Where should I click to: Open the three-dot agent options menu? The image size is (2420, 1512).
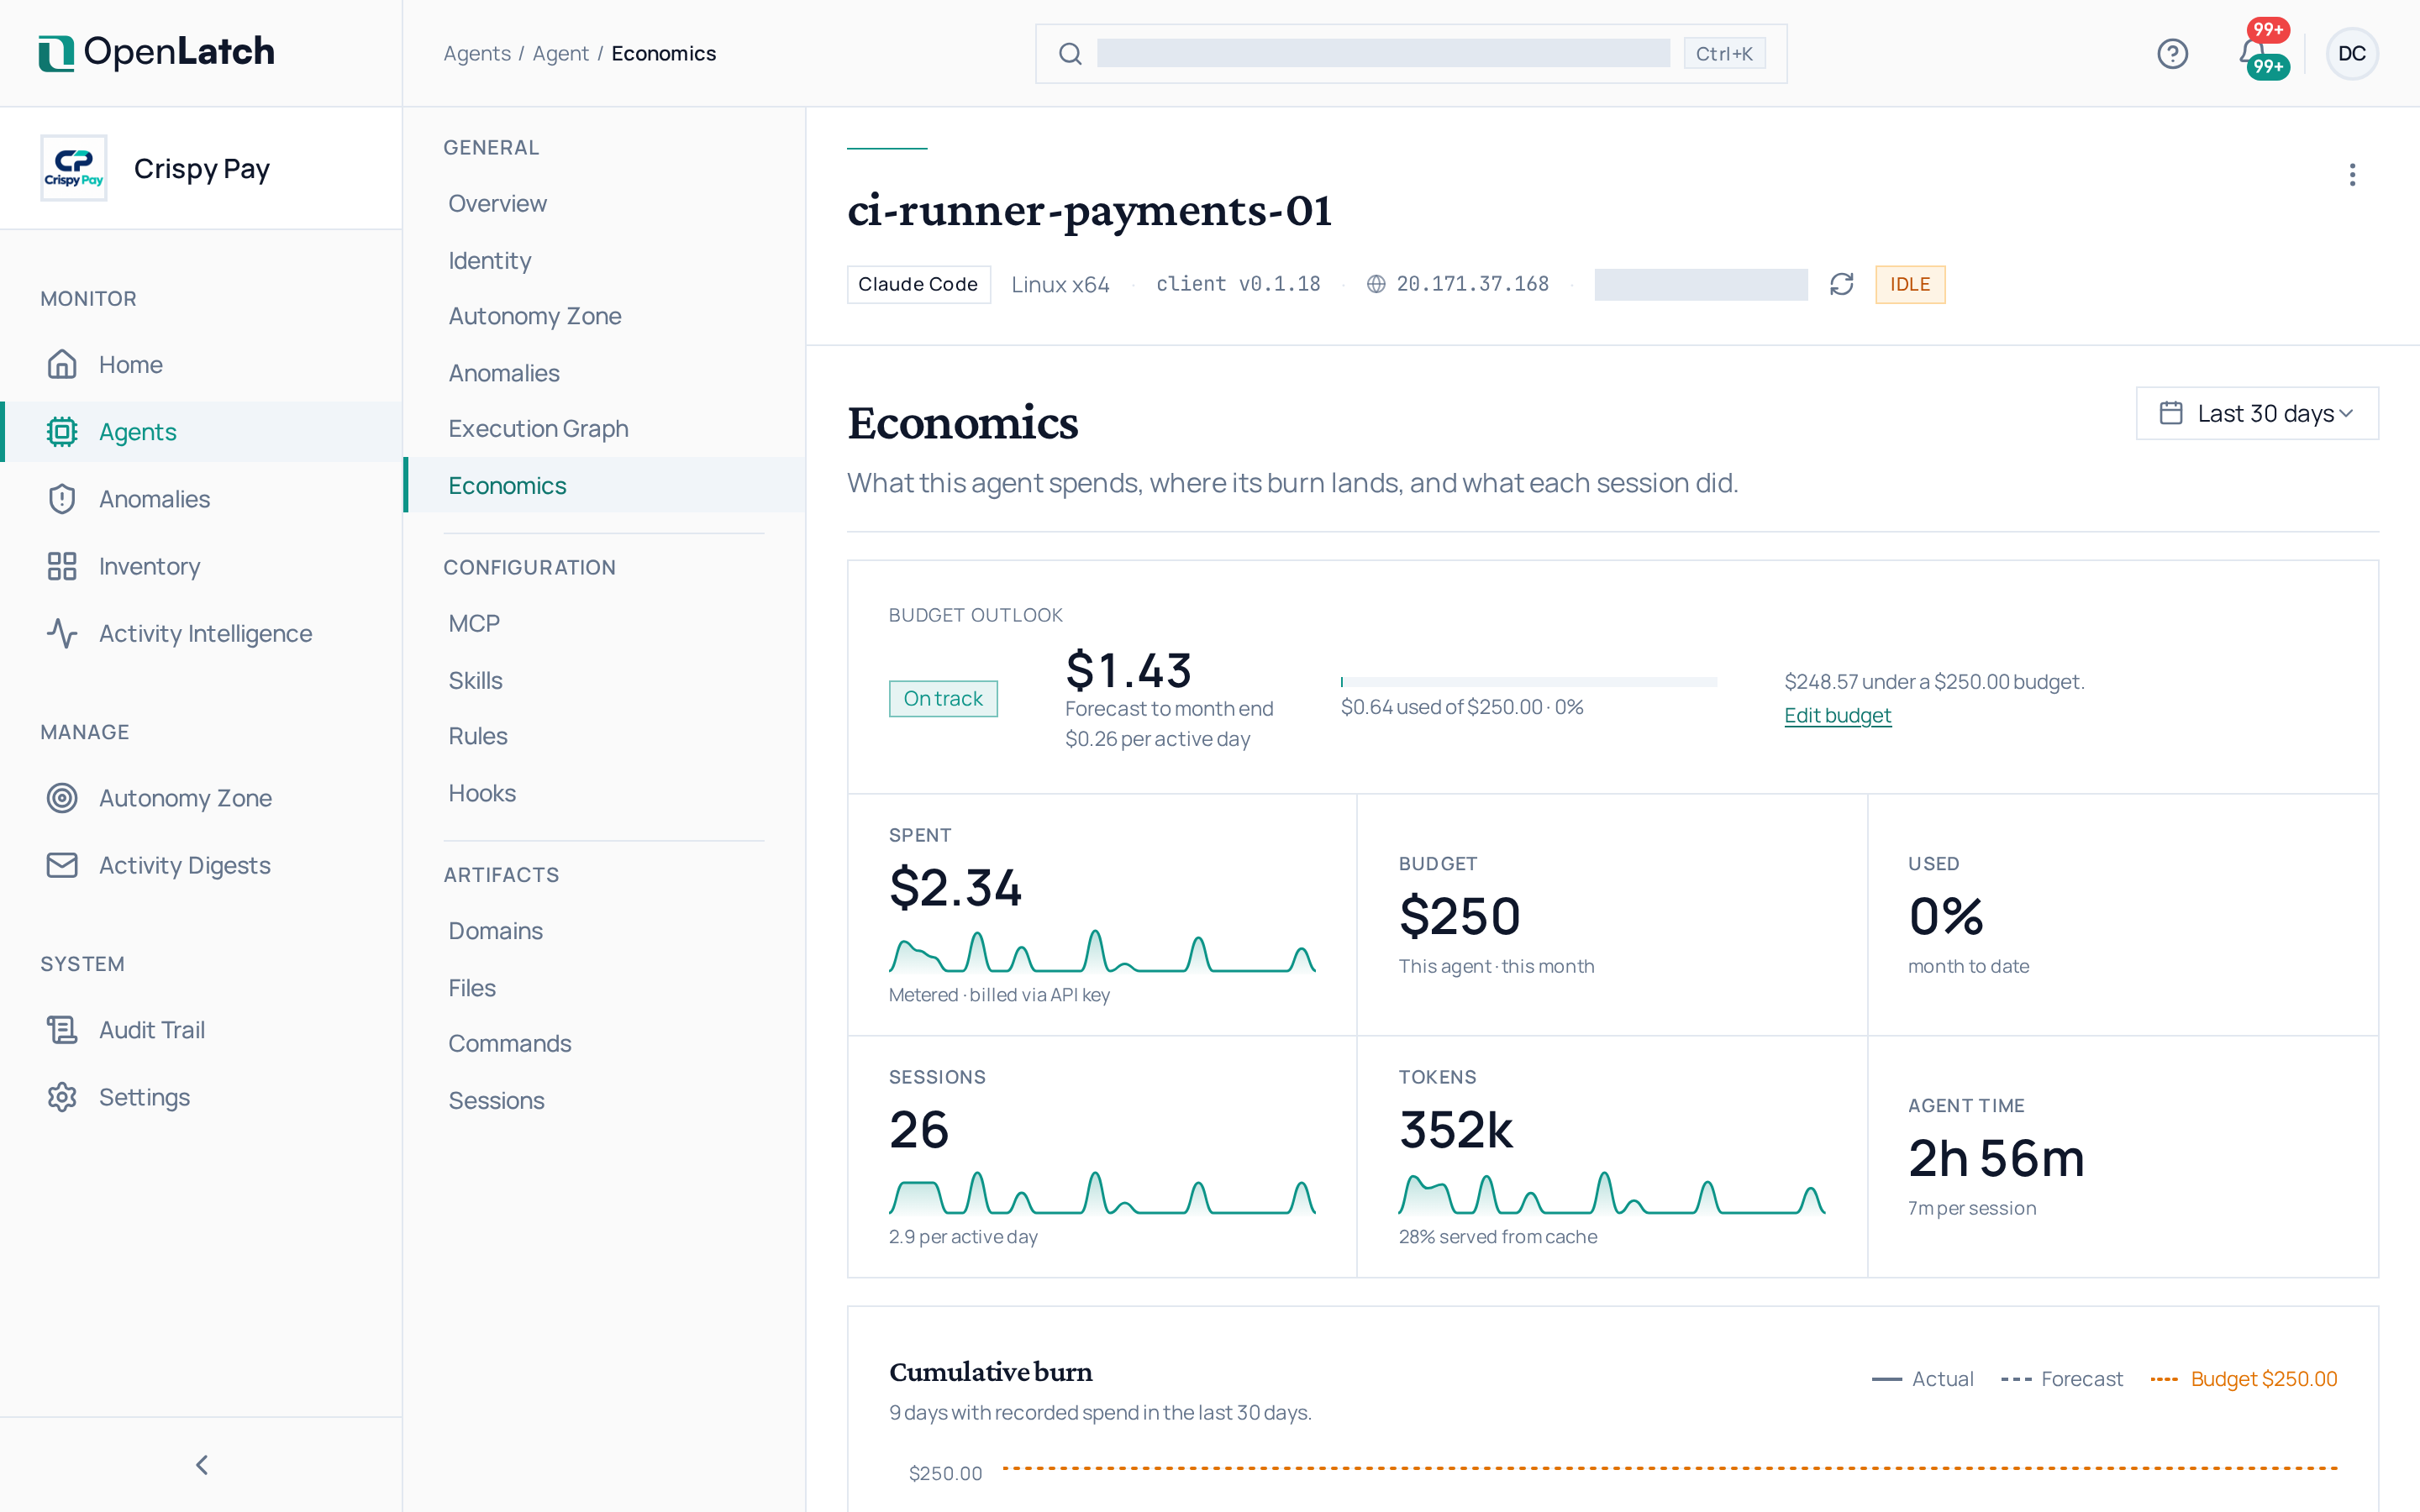tap(2352, 175)
